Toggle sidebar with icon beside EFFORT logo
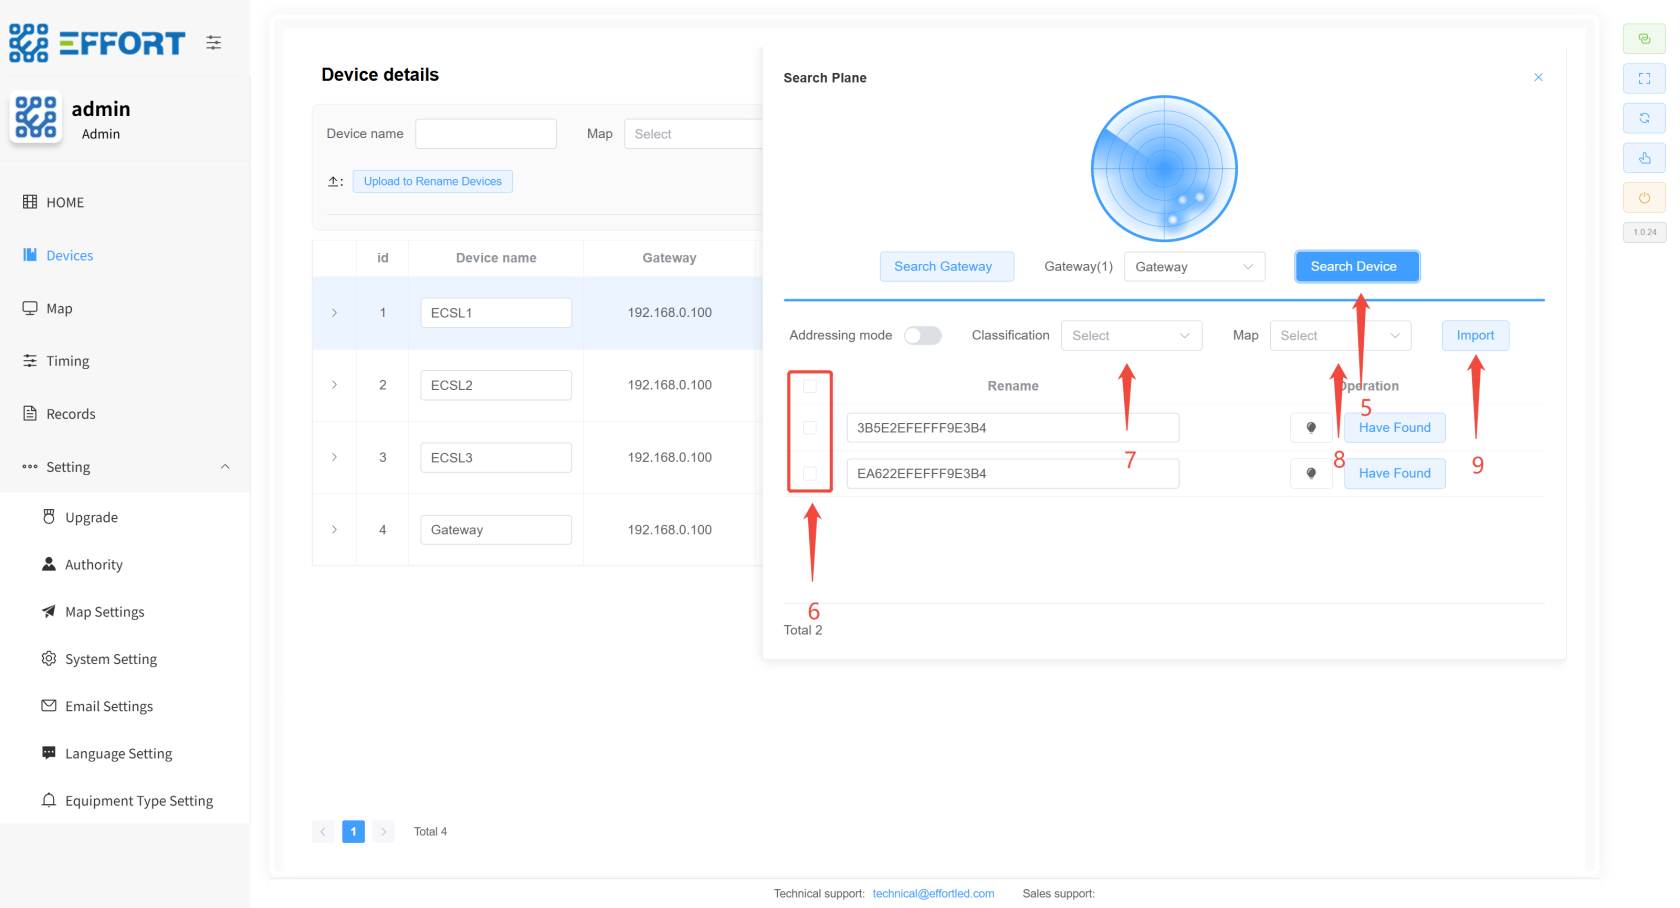 click(x=214, y=43)
